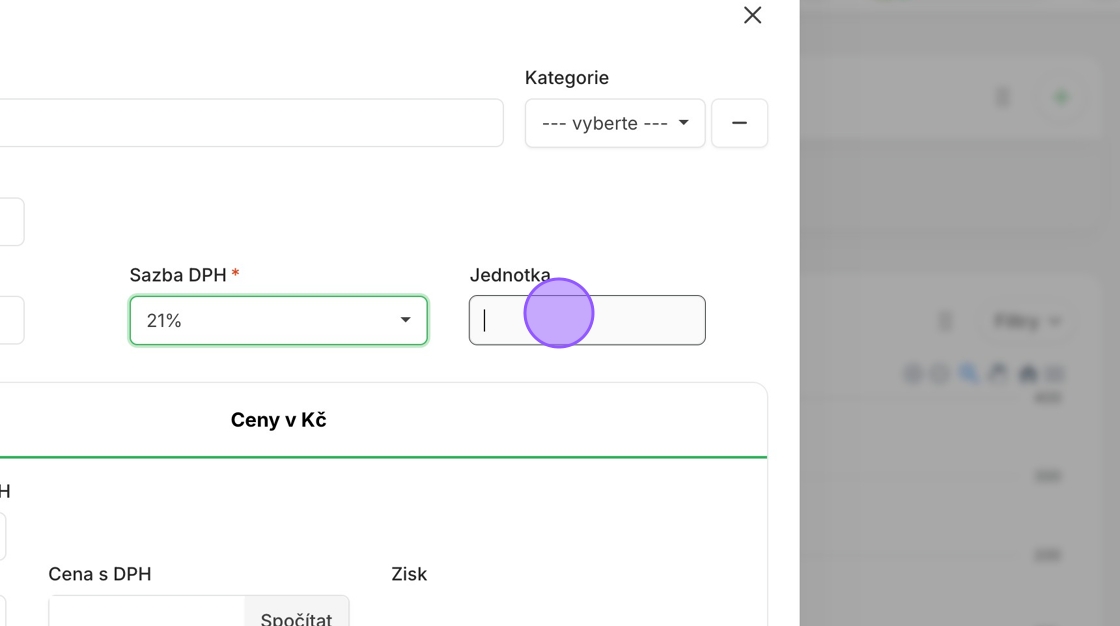Close the product form dialog with X
The width and height of the screenshot is (1120, 626).
pyautogui.click(x=752, y=15)
